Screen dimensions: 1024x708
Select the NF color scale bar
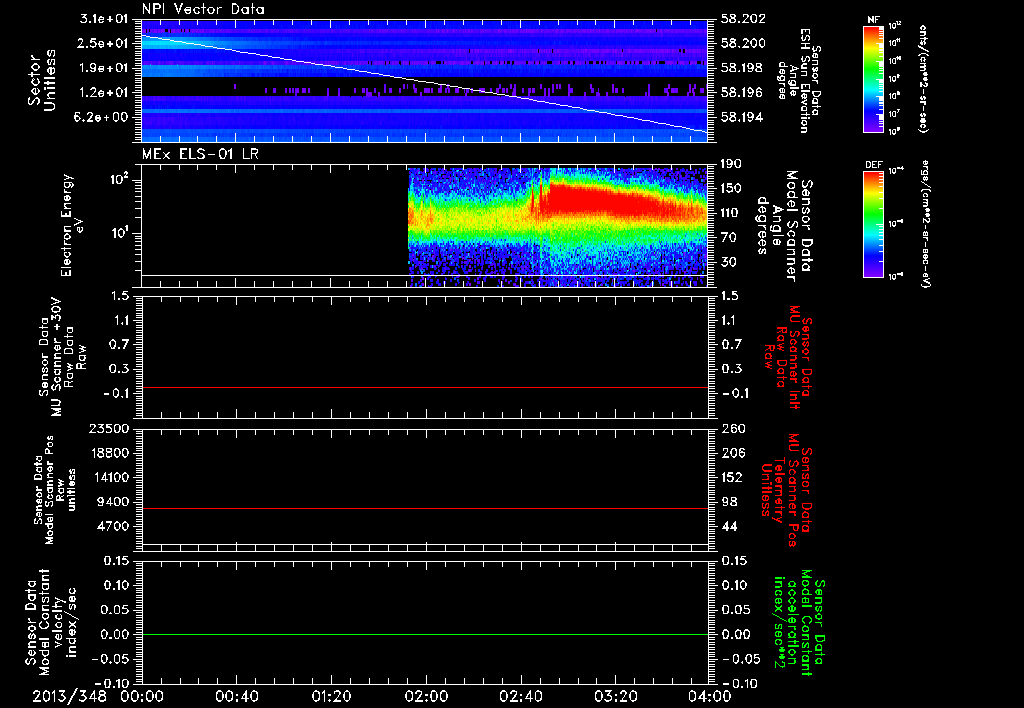click(873, 78)
